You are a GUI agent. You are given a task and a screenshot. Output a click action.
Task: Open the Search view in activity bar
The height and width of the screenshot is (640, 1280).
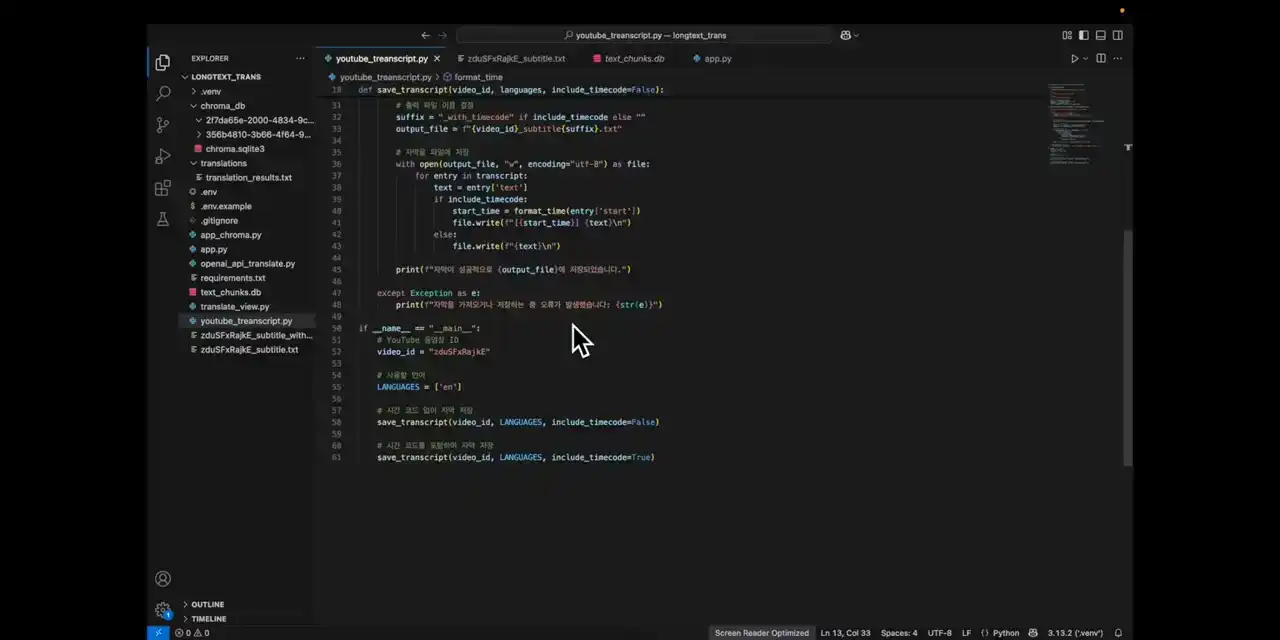[163, 93]
